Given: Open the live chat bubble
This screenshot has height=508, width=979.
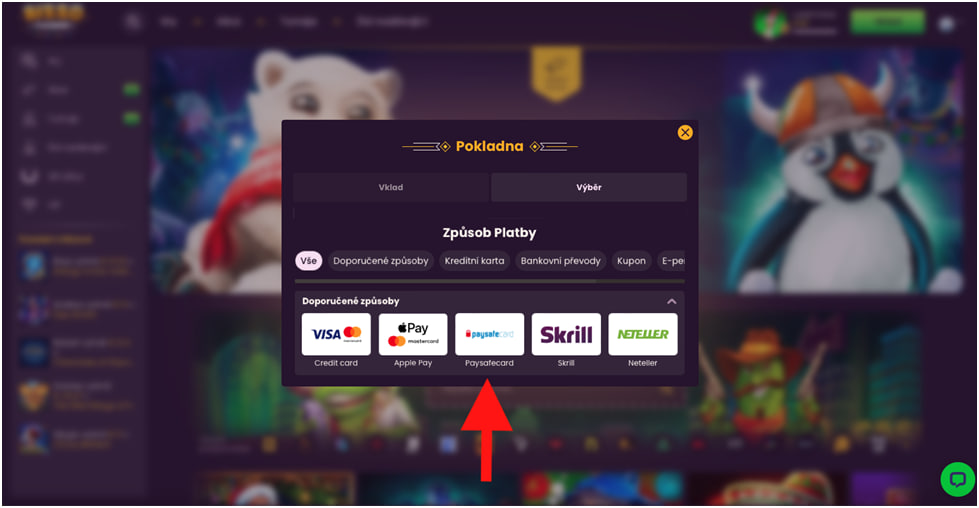Looking at the screenshot, I should click(957, 479).
